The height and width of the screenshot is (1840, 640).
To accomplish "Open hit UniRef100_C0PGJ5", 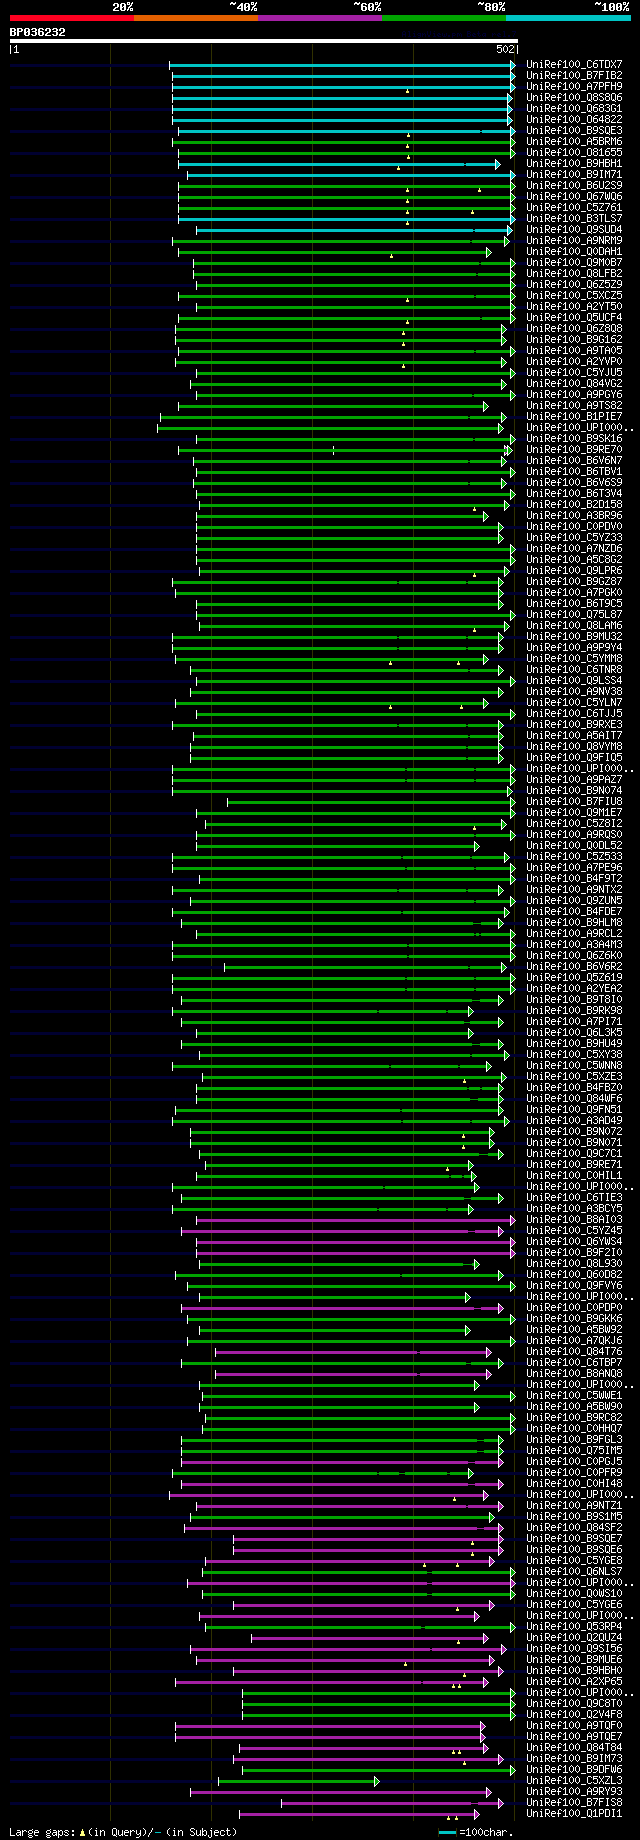I will 574,1461.
